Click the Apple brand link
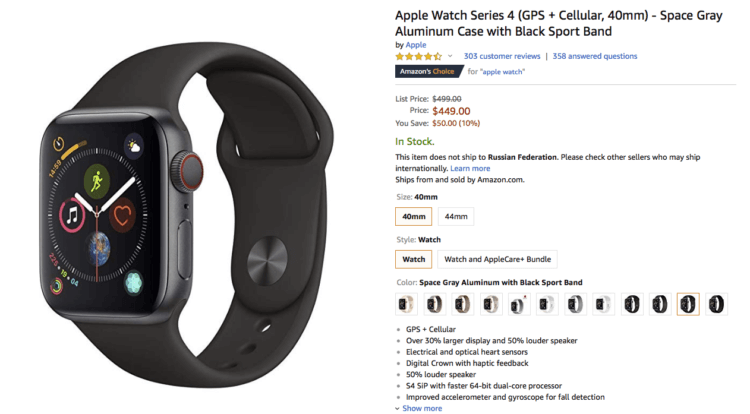This screenshot has width=750, height=414. pos(416,44)
